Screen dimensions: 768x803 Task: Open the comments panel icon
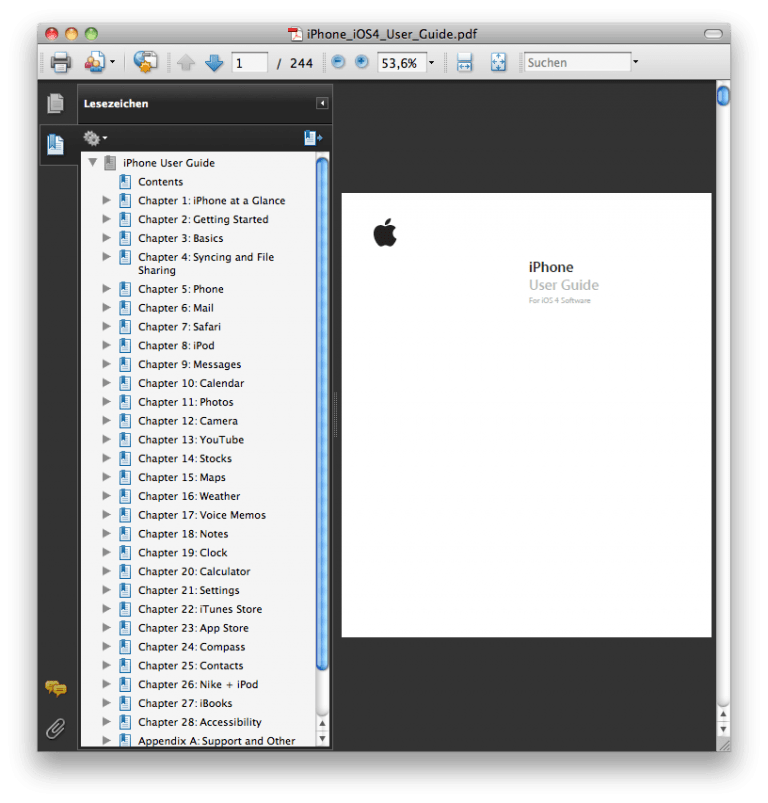coord(55,689)
